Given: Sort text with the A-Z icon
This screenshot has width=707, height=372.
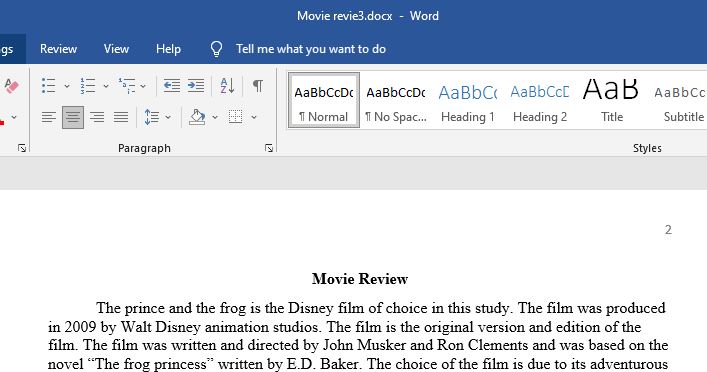Looking at the screenshot, I should 227,86.
